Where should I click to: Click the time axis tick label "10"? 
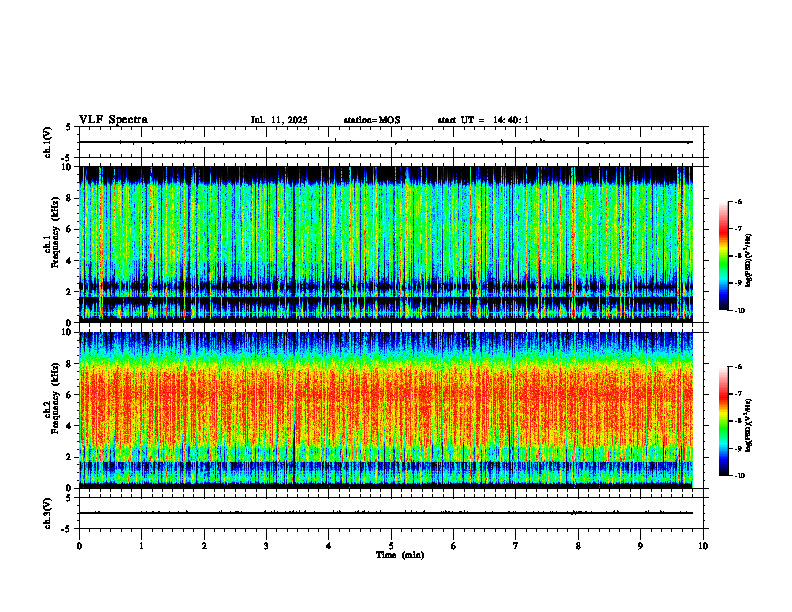[703, 546]
